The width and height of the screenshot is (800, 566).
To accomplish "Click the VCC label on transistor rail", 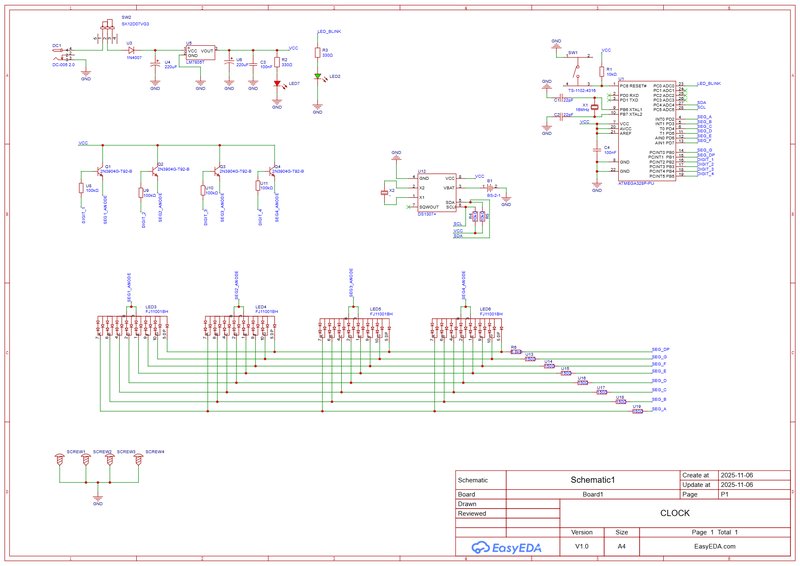I will (83, 143).
